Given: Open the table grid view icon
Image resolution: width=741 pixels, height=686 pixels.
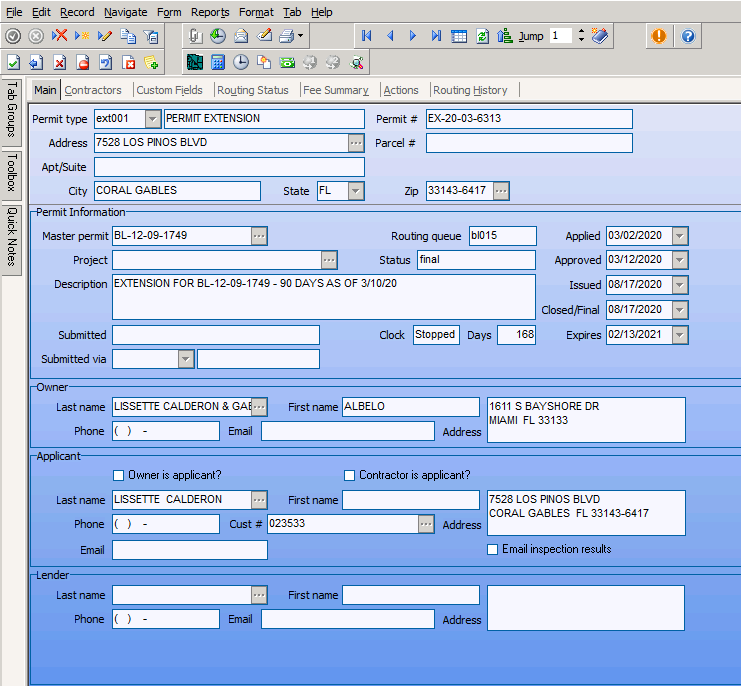Looking at the screenshot, I should (x=459, y=36).
